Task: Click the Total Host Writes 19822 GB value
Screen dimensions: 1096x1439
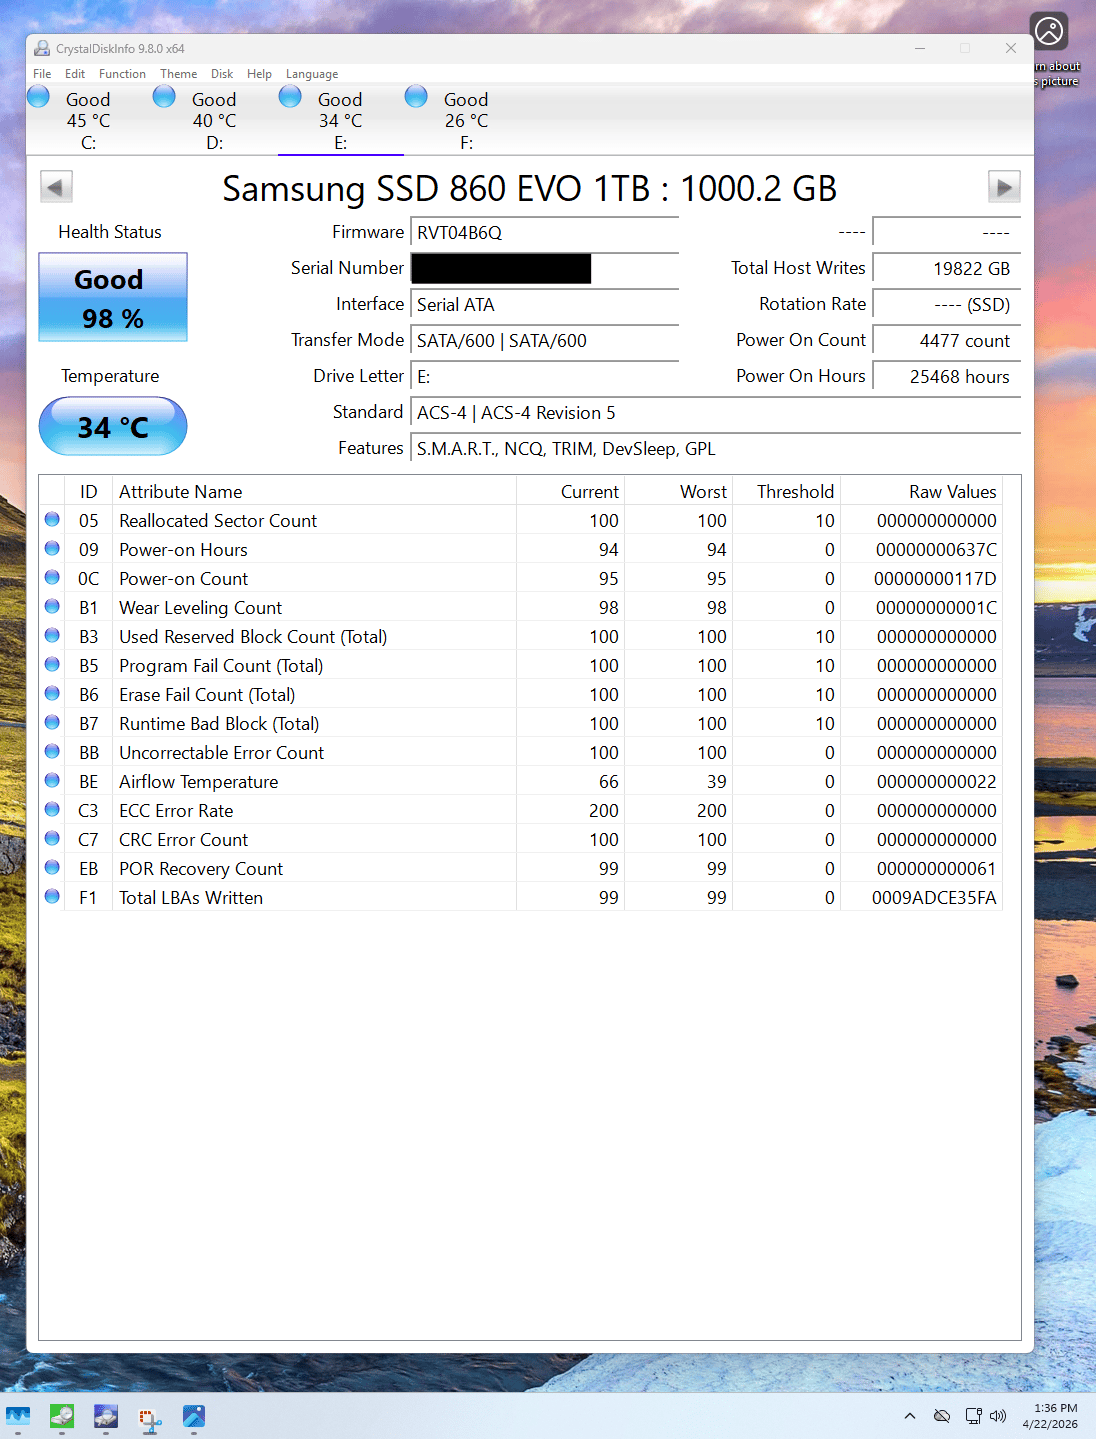Action: point(947,269)
